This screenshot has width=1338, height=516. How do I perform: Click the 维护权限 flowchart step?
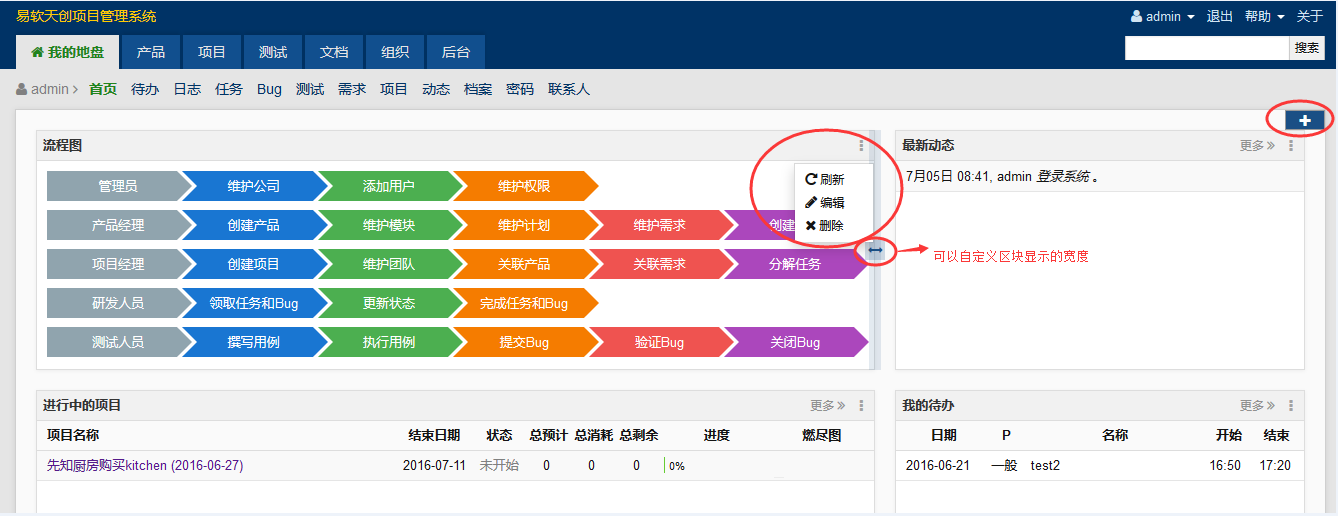[524, 186]
